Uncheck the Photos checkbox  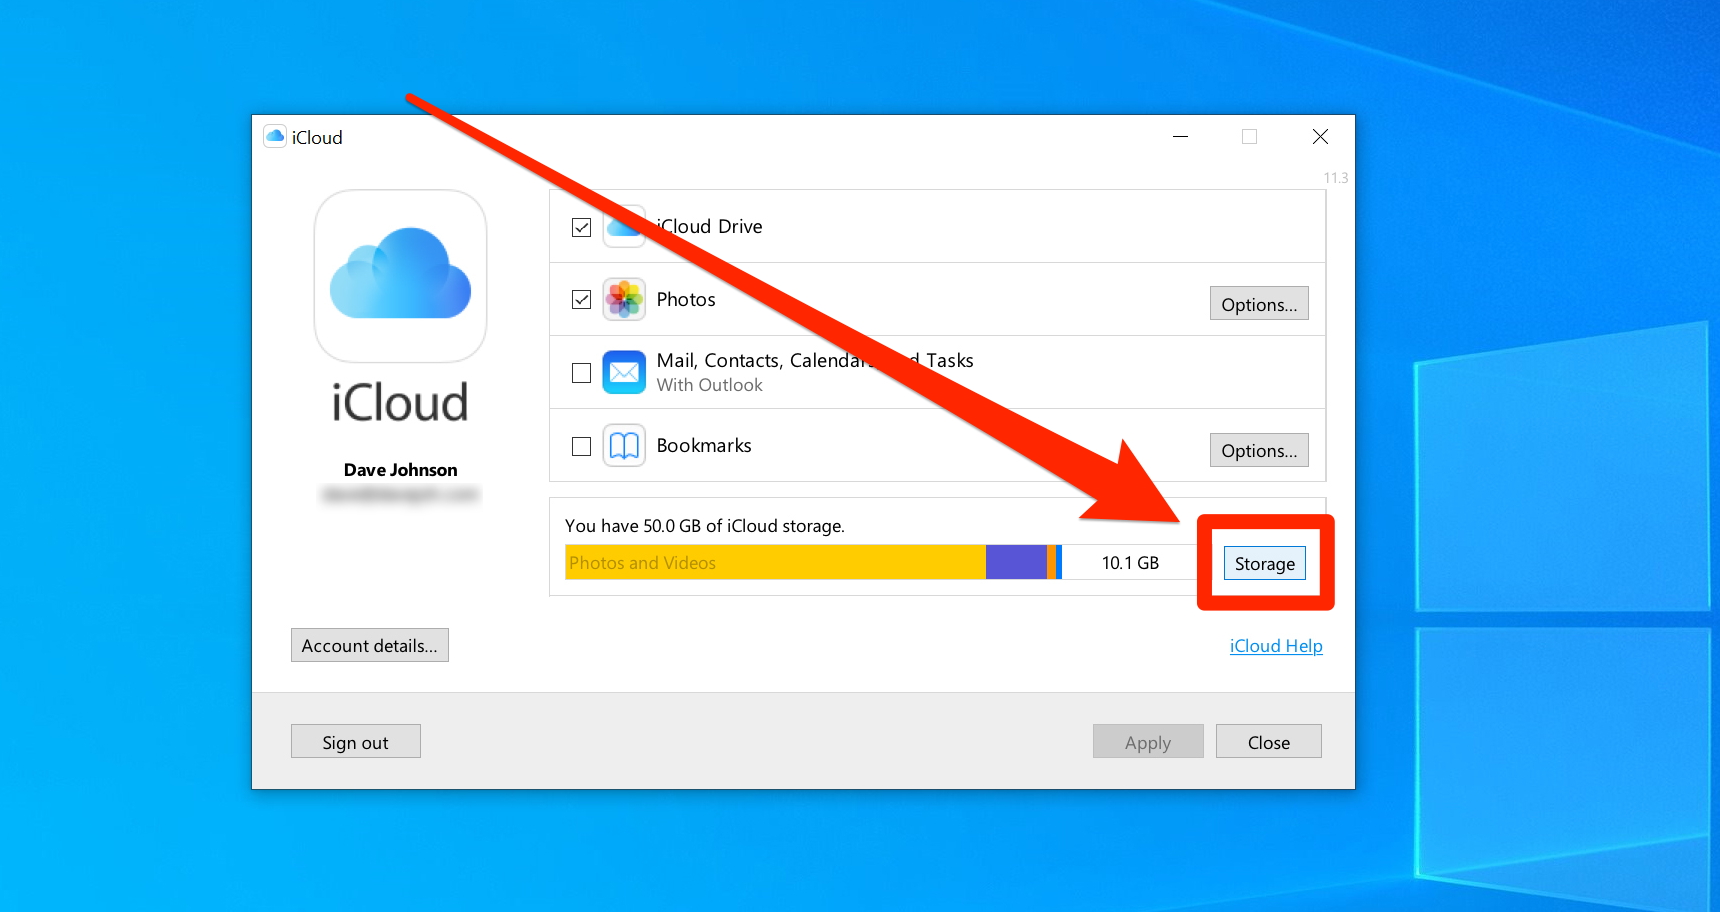pos(581,299)
